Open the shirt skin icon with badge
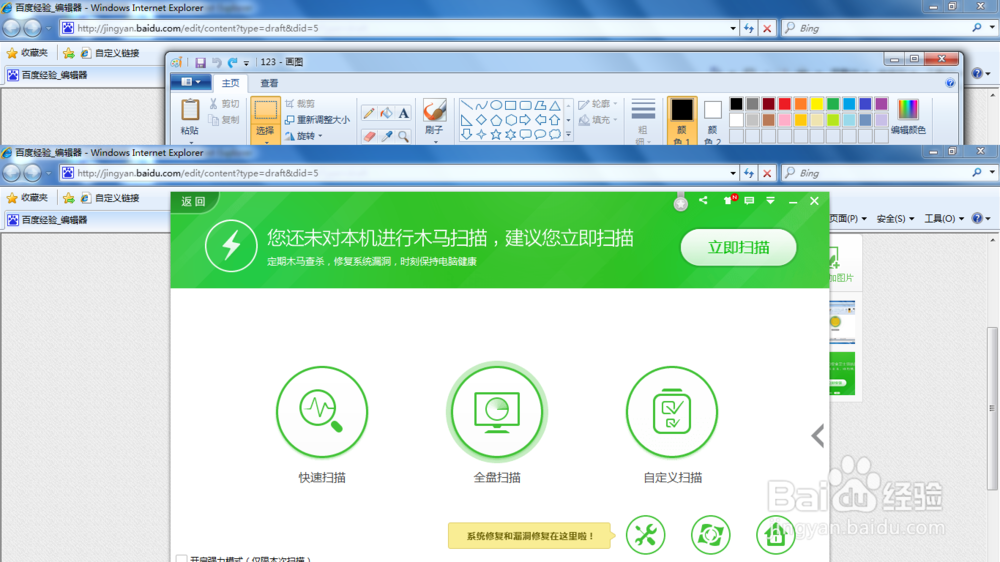 point(730,200)
